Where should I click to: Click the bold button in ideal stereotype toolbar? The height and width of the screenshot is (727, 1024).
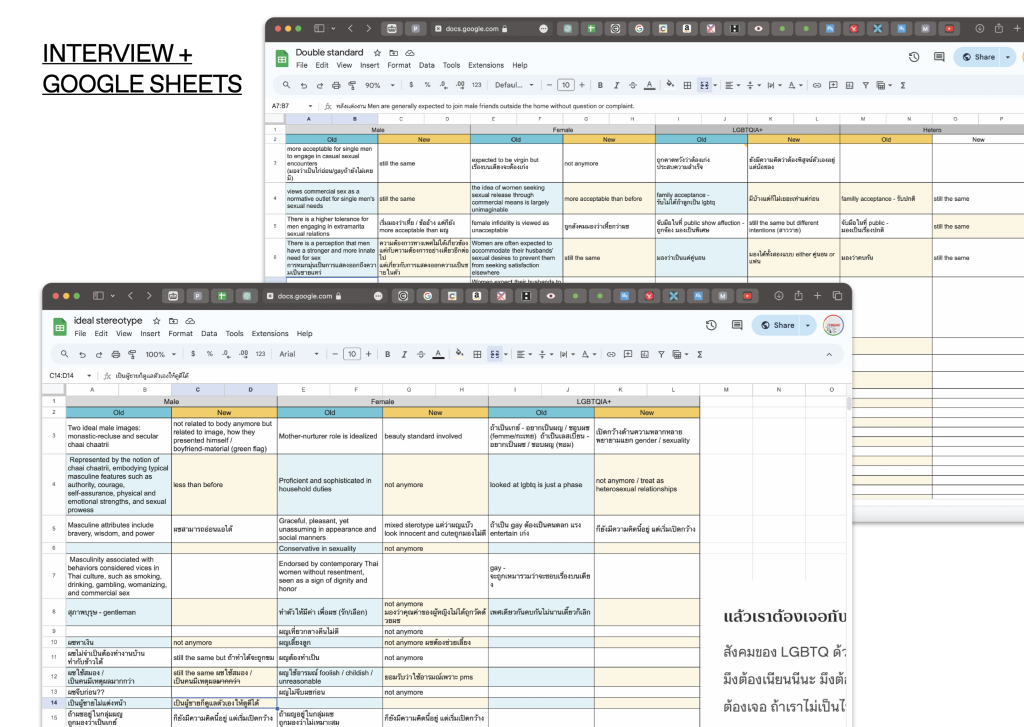point(387,354)
